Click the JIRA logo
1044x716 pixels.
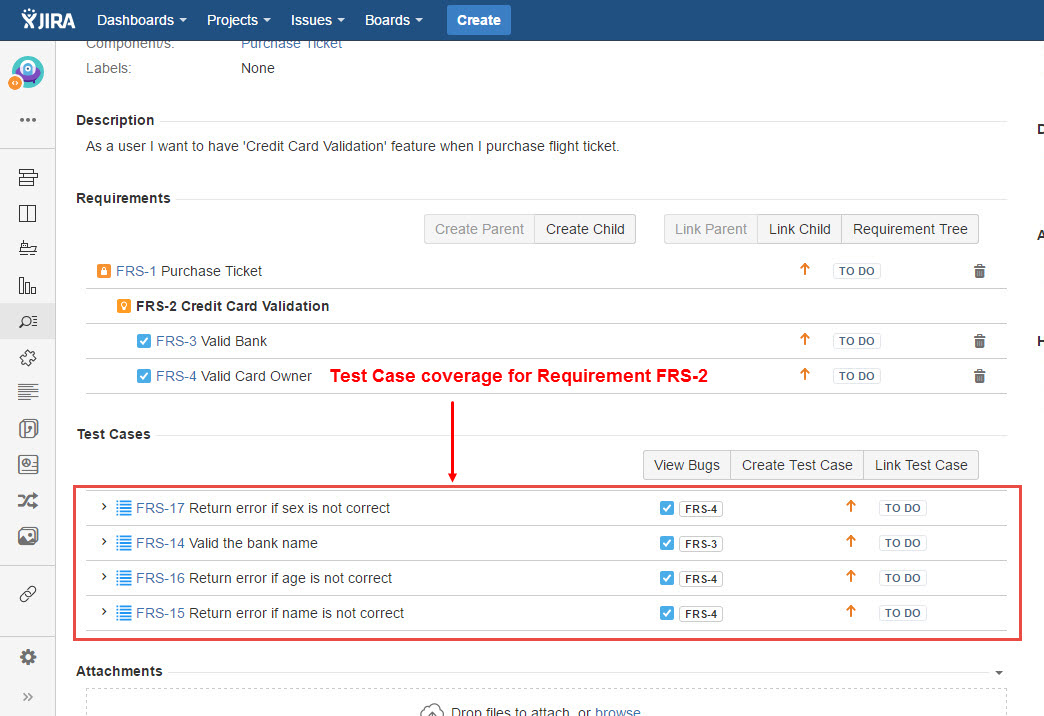(48, 20)
